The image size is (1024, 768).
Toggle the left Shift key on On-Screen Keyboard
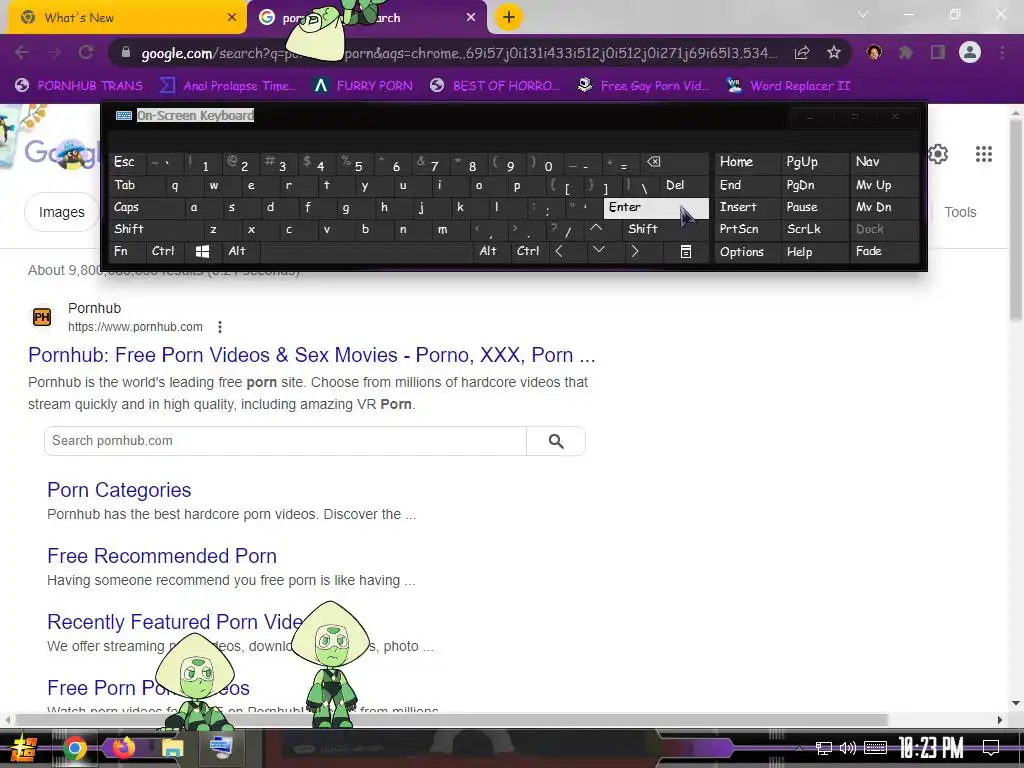(x=154, y=229)
